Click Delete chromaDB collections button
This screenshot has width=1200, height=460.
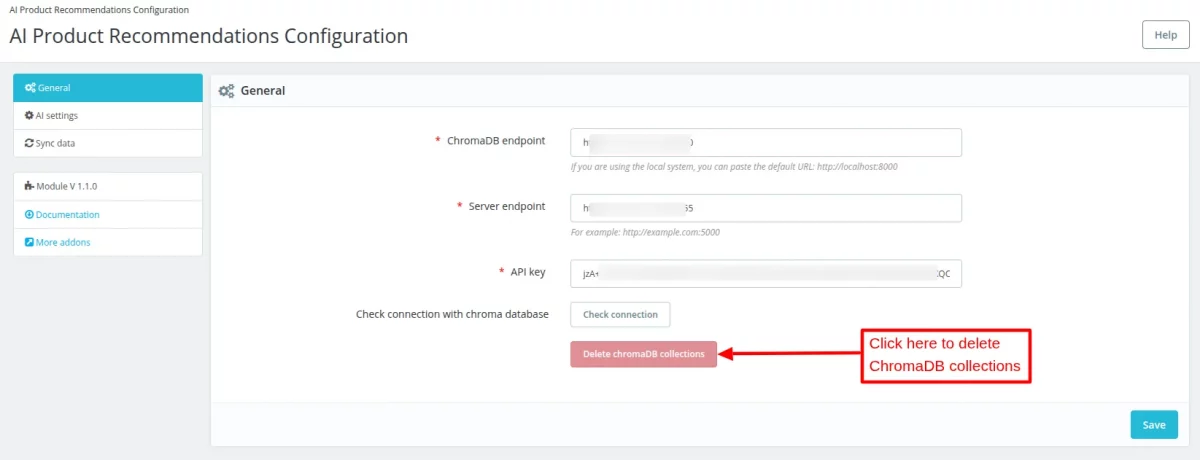tap(644, 354)
